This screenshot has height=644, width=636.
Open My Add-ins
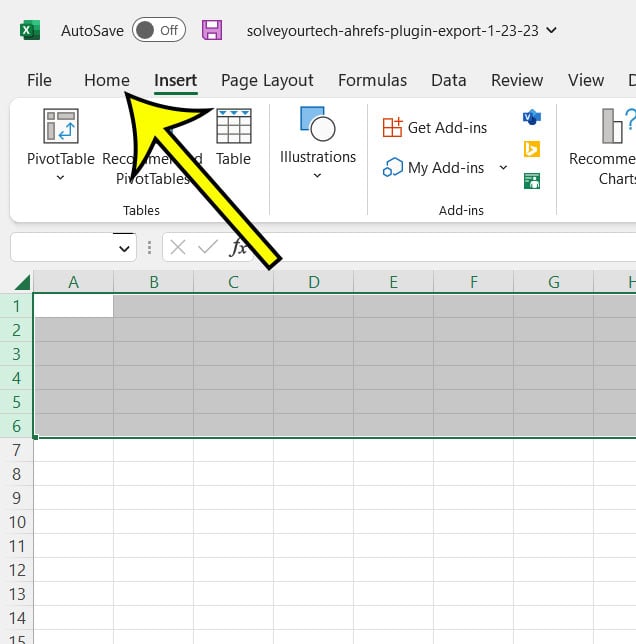pyautogui.click(x=434, y=168)
